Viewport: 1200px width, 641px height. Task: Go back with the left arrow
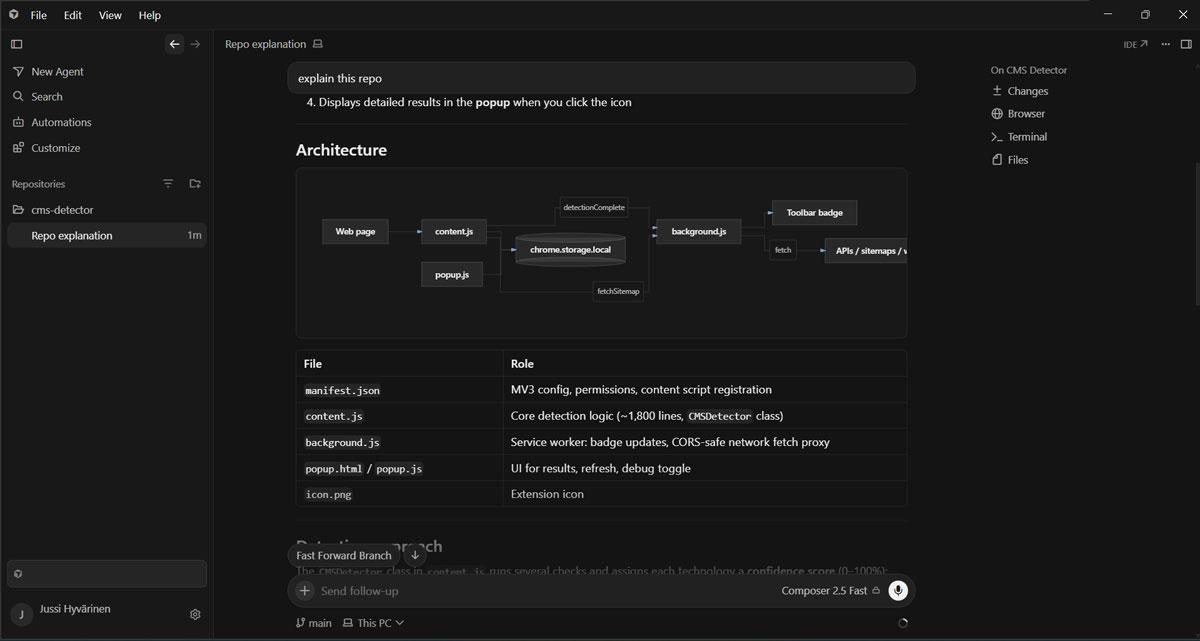(x=174, y=44)
